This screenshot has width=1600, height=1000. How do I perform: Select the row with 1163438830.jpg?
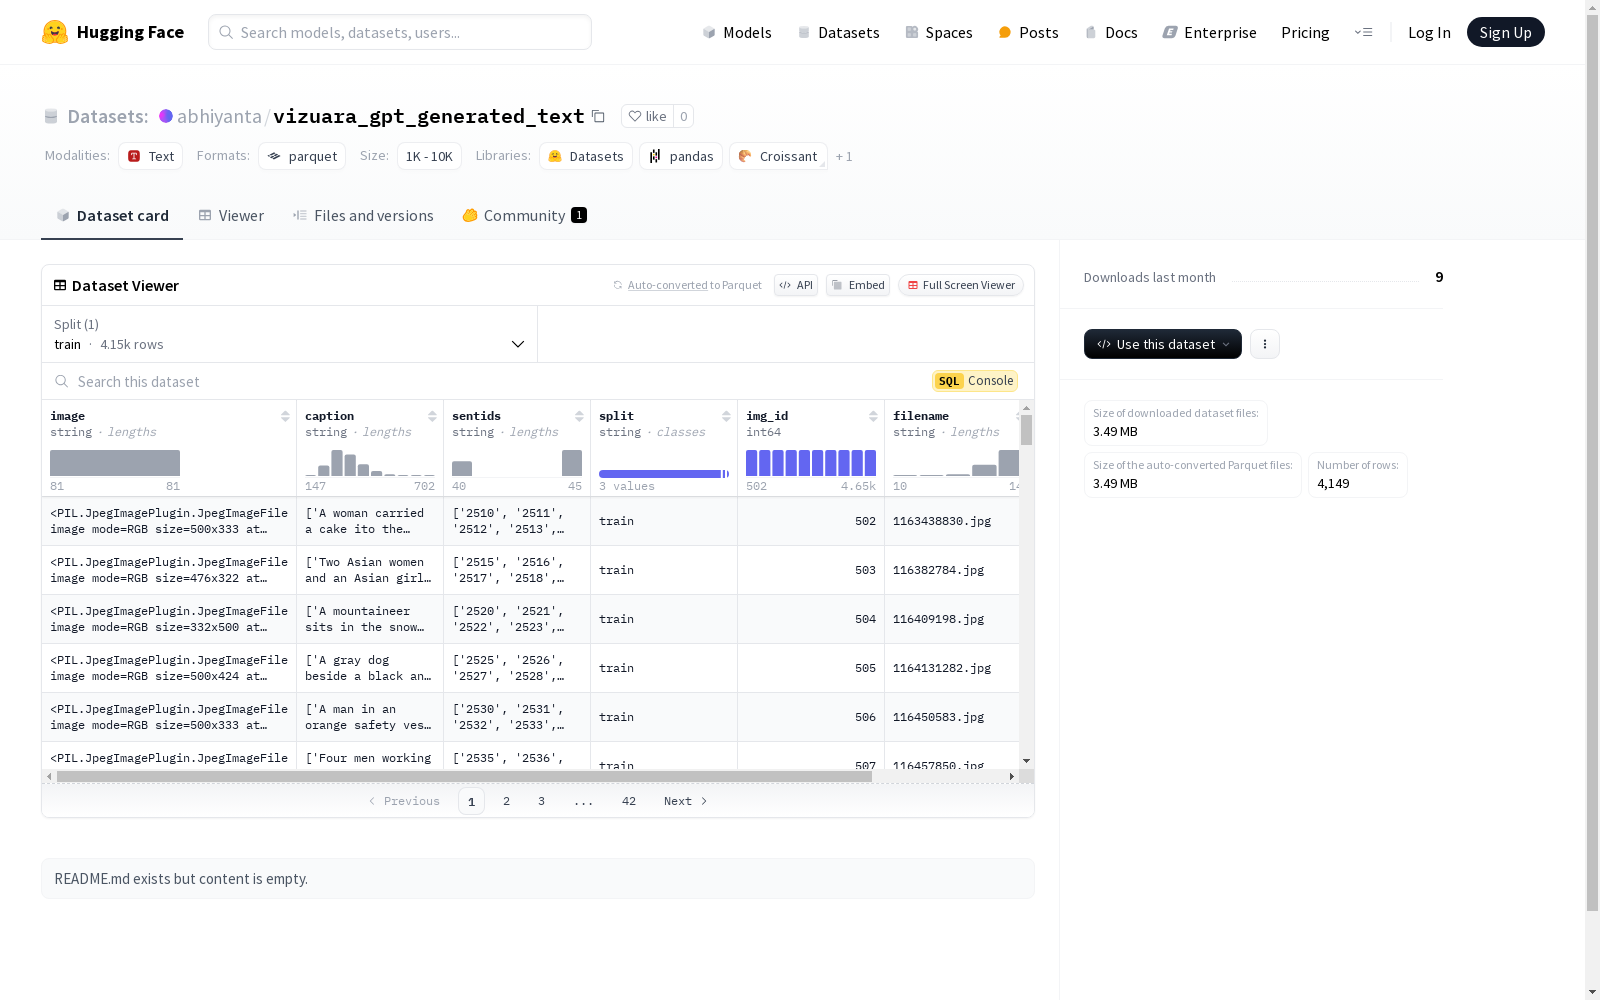[x=530, y=521]
